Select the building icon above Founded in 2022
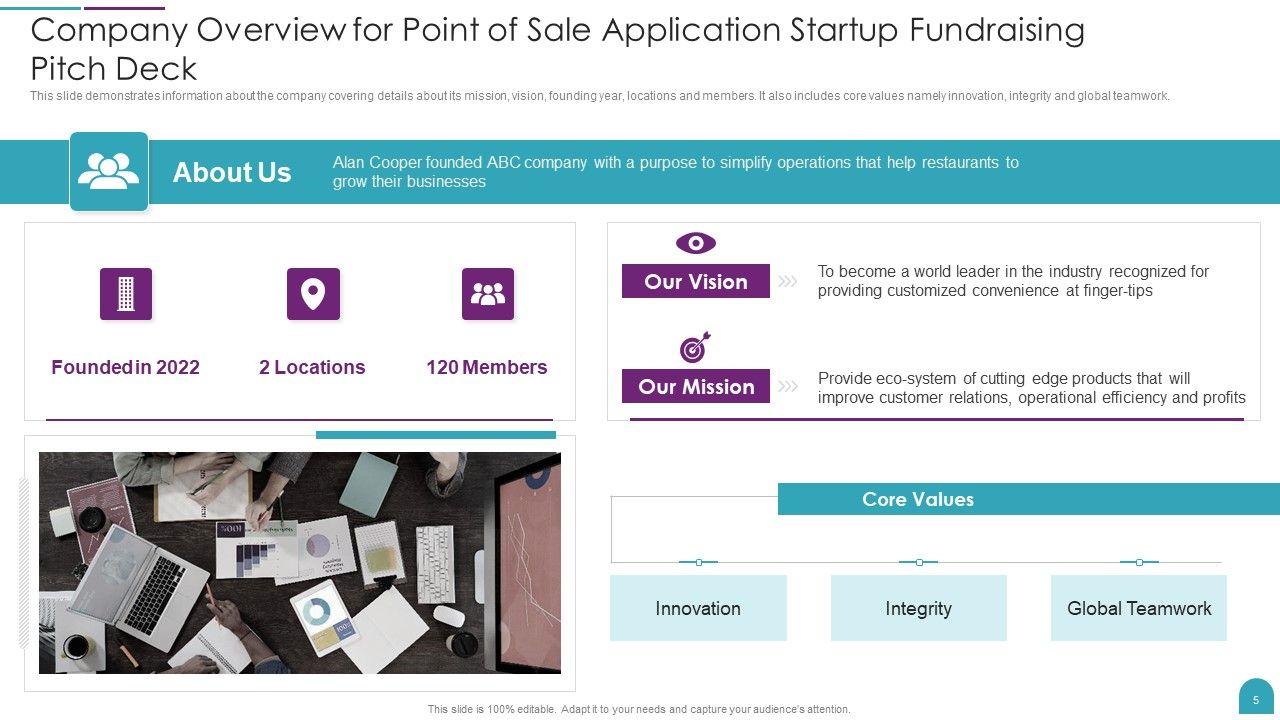 click(126, 294)
